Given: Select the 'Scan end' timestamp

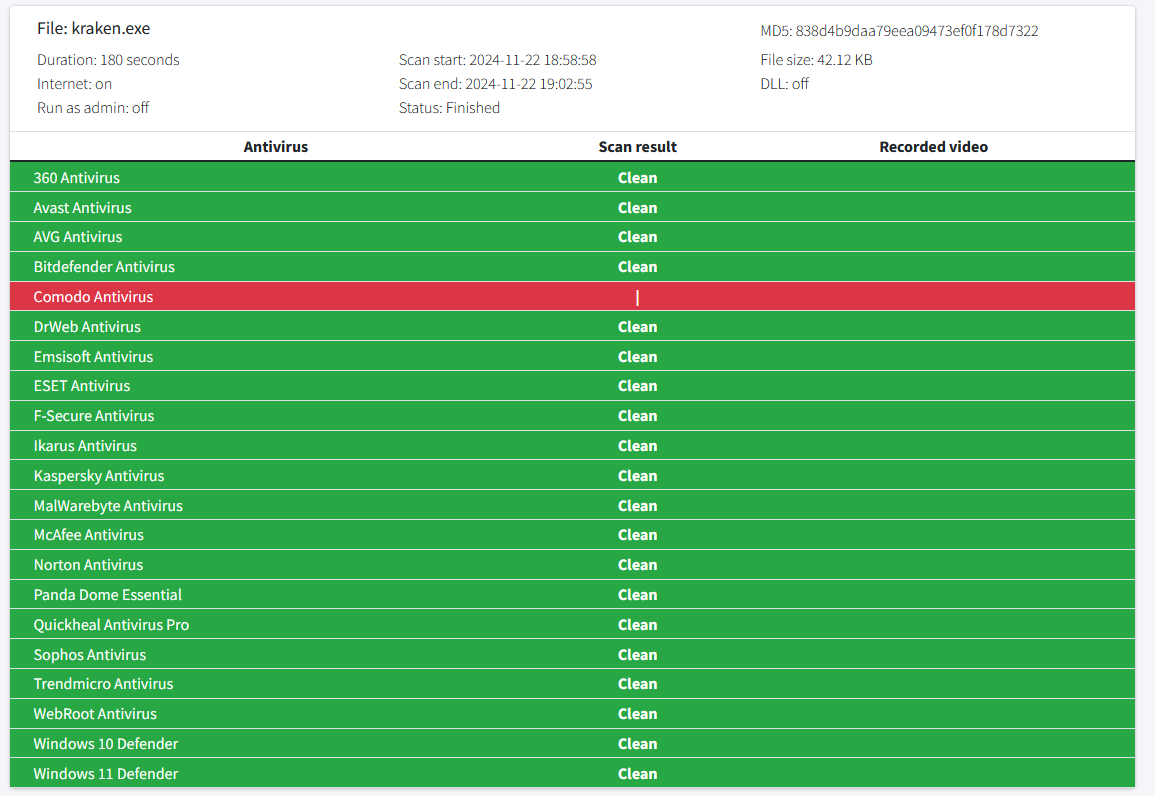Looking at the screenshot, I should click(x=528, y=84).
